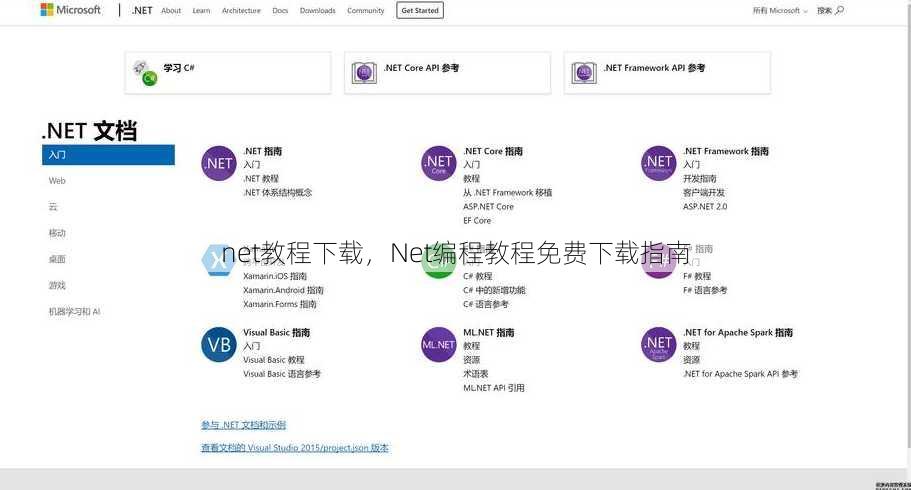This screenshot has height=490, width=911.
Task: Open the 术语表 link under ML.NET
Action: [x=475, y=374]
